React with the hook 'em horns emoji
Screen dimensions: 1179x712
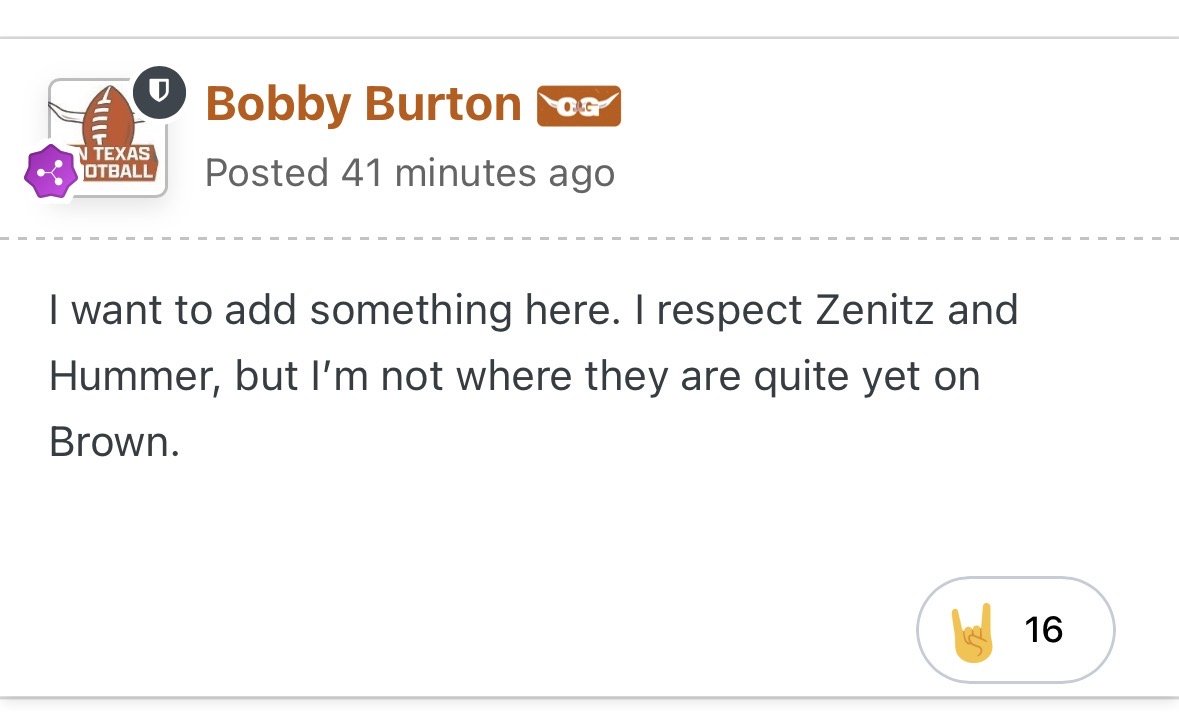[x=972, y=630]
